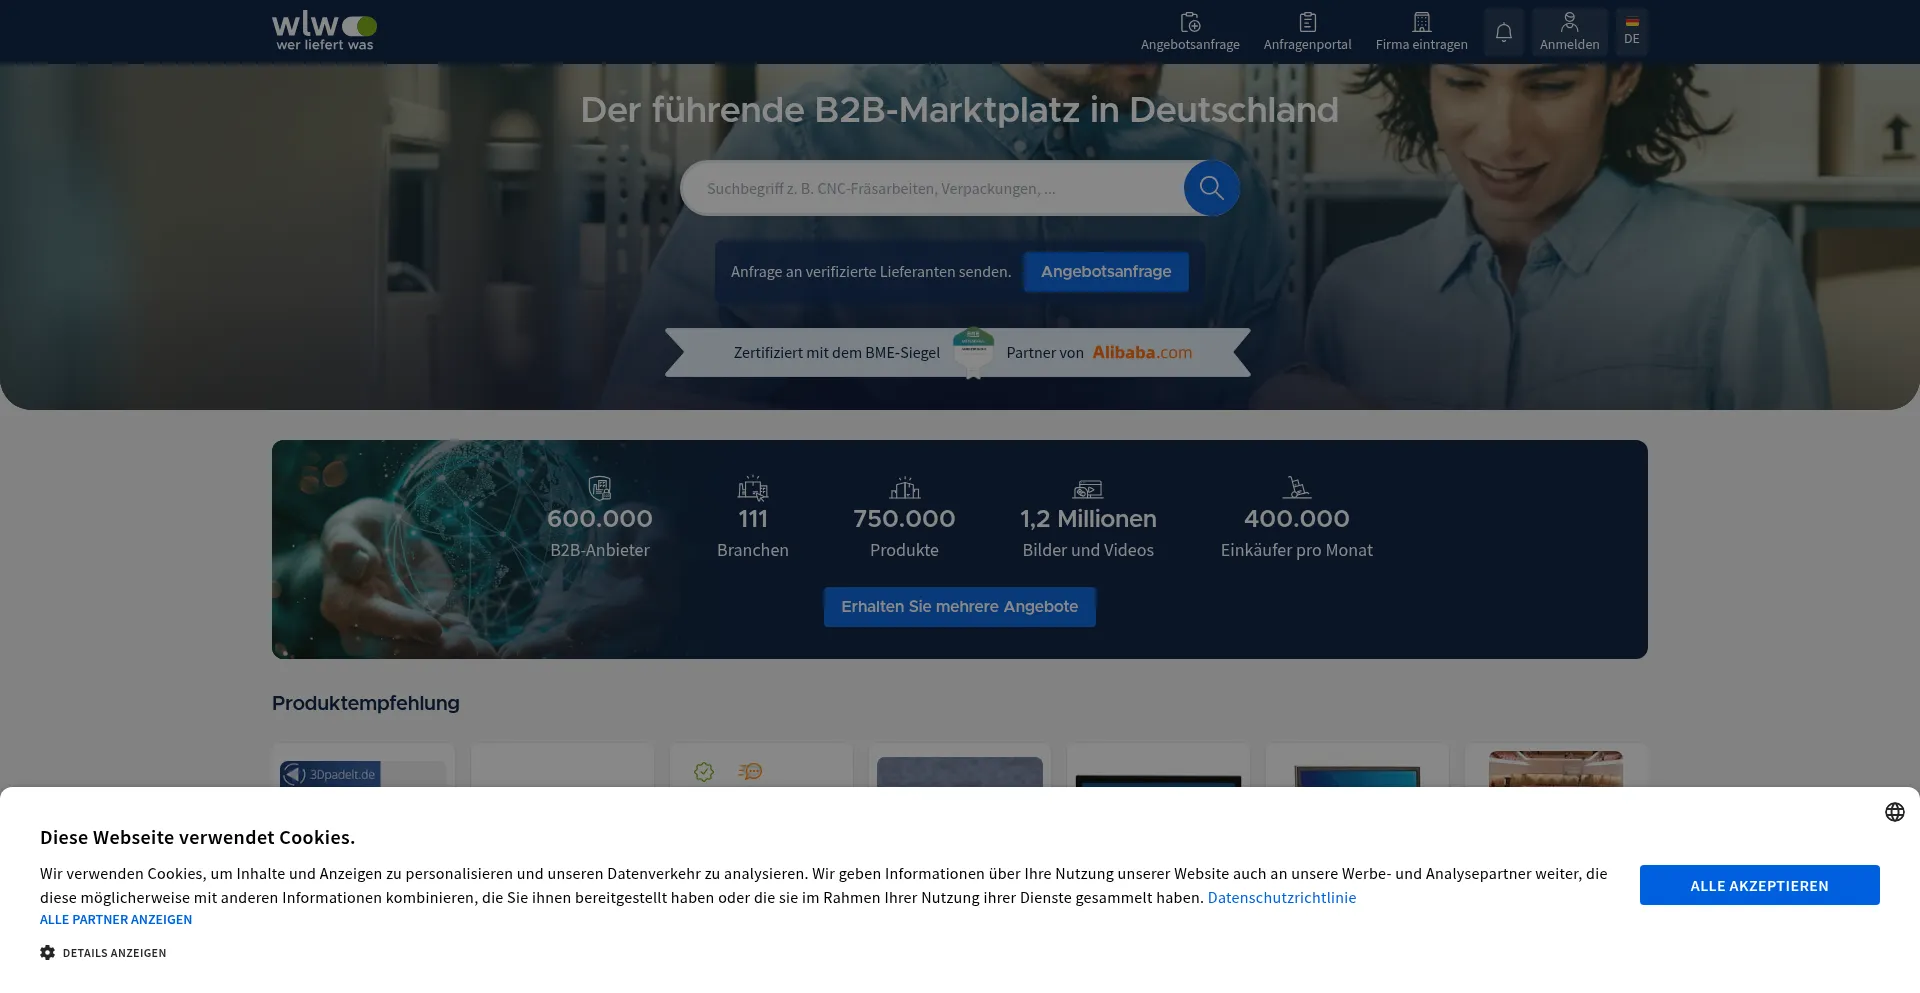Open the DE language selector
The image size is (1920, 993).
pyautogui.click(x=1631, y=32)
